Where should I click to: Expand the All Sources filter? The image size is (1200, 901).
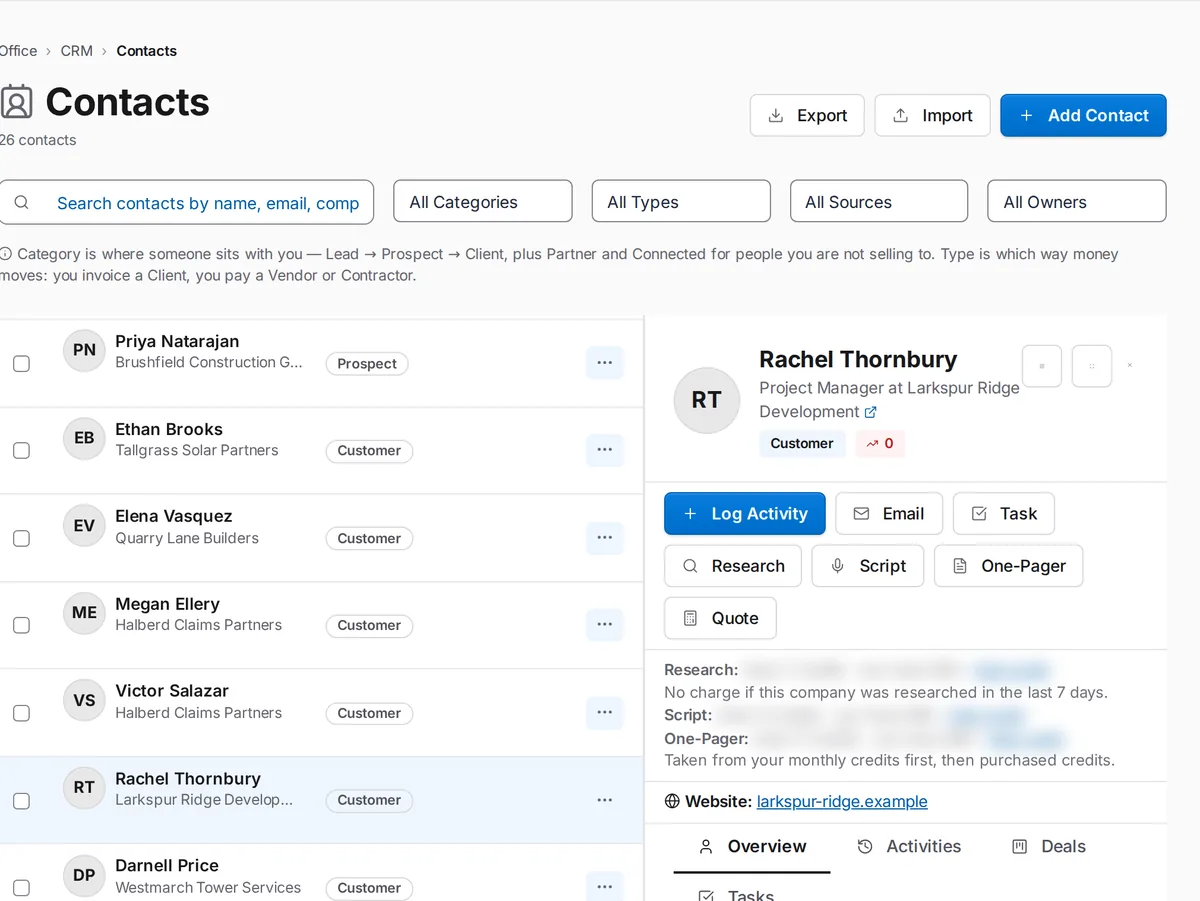[x=879, y=201]
